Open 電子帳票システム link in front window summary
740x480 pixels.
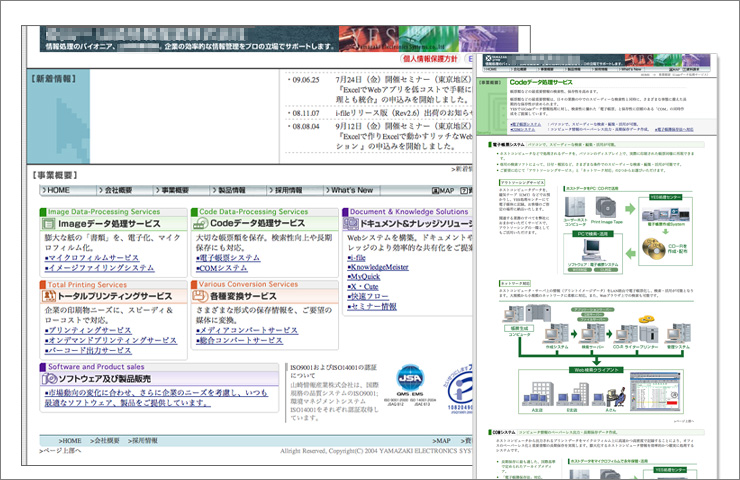[526, 124]
